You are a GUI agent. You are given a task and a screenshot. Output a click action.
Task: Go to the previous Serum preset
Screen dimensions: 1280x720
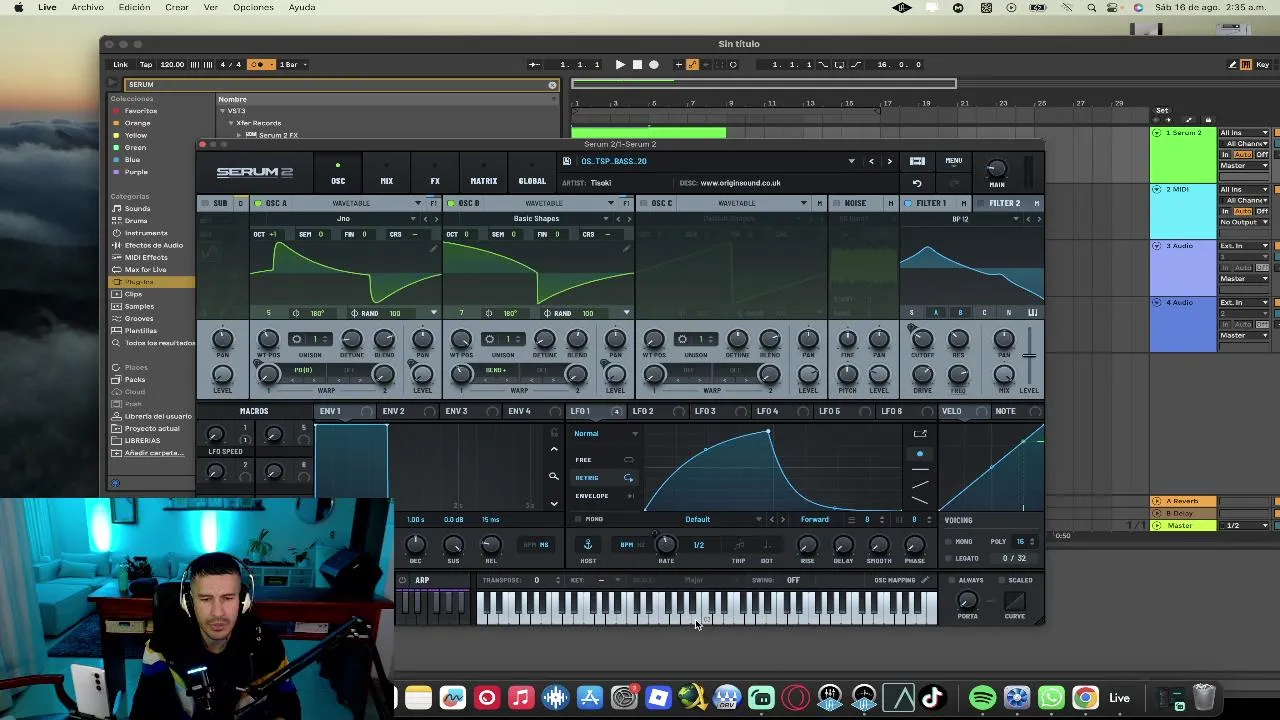[871, 161]
